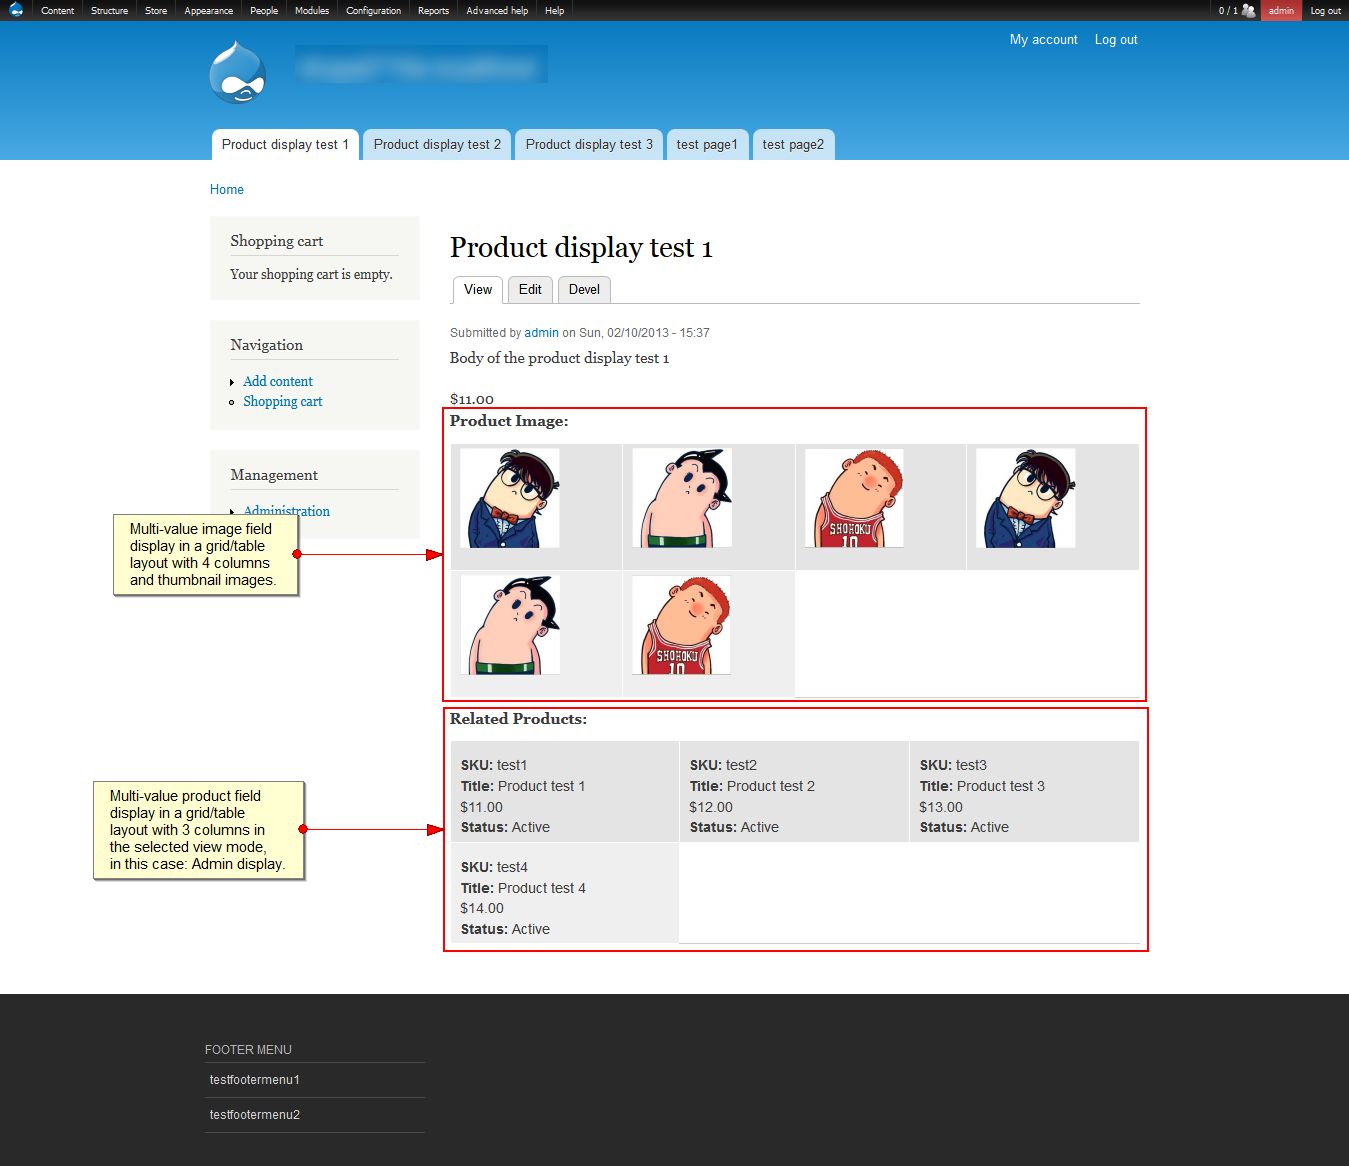Select the View tab
1349x1166 pixels.
point(478,290)
